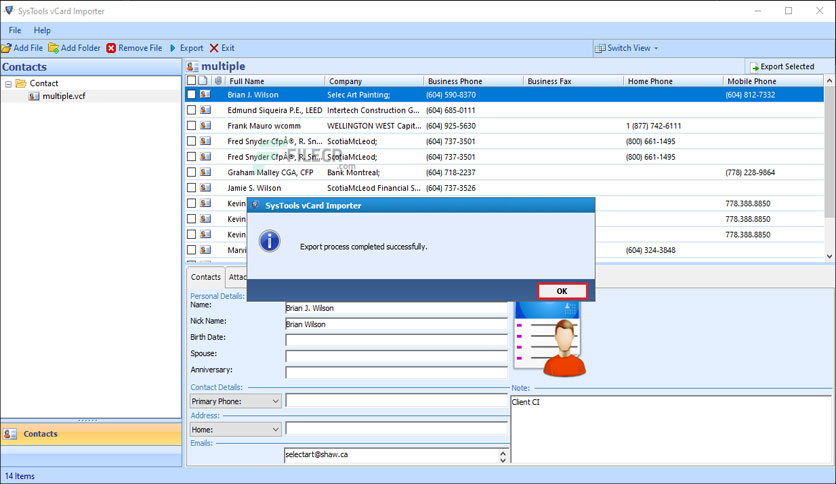This screenshot has height=484, width=836.
Task: Open the Switch View dropdown arrow
Action: point(656,48)
